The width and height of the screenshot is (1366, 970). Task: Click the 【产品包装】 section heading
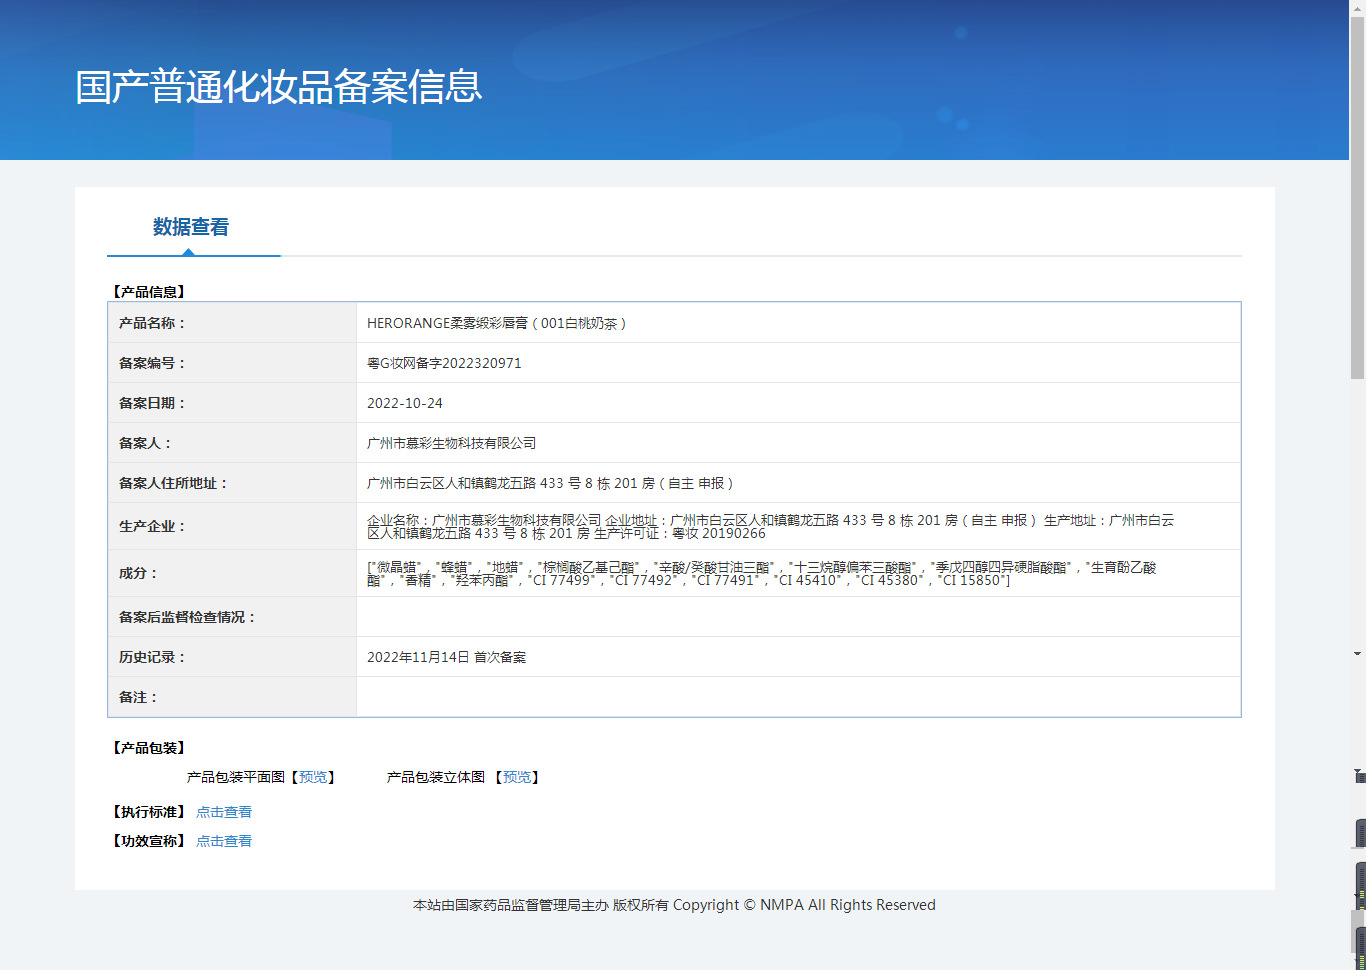(148, 748)
